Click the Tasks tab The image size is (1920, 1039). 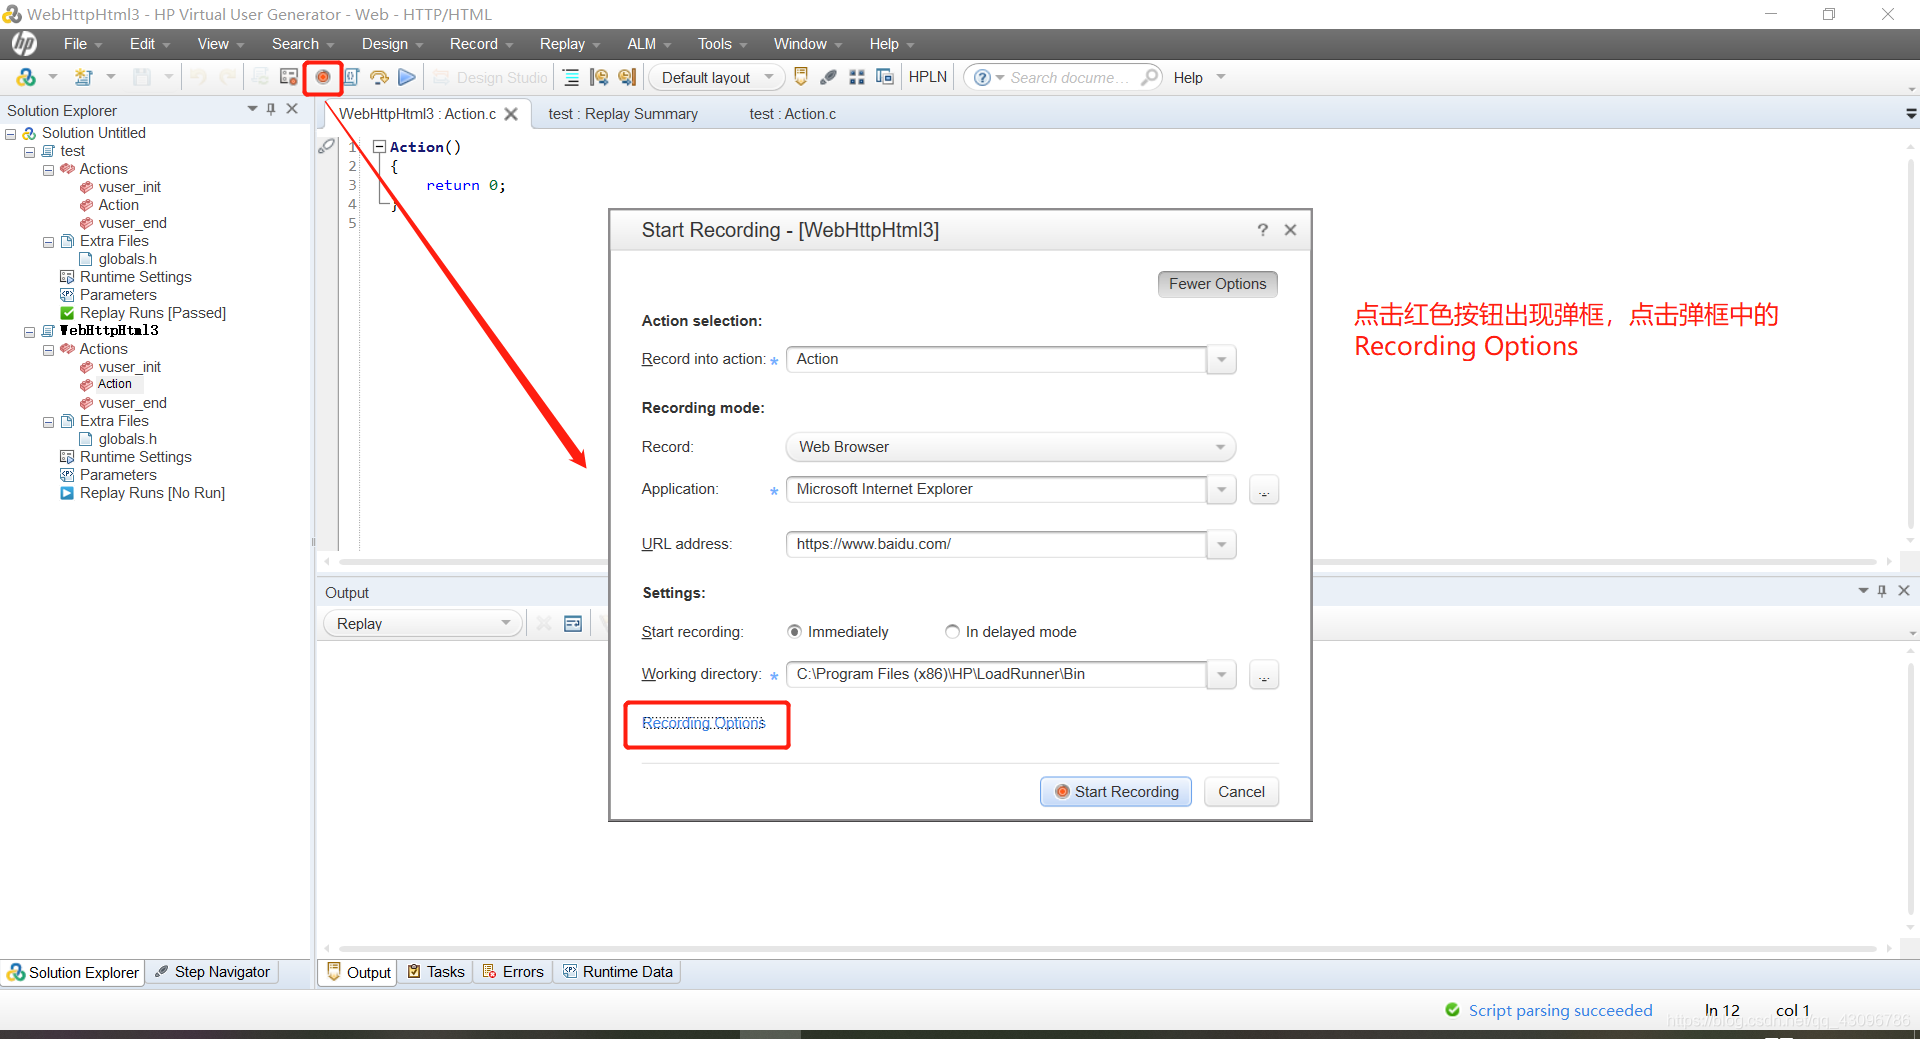coord(436,972)
